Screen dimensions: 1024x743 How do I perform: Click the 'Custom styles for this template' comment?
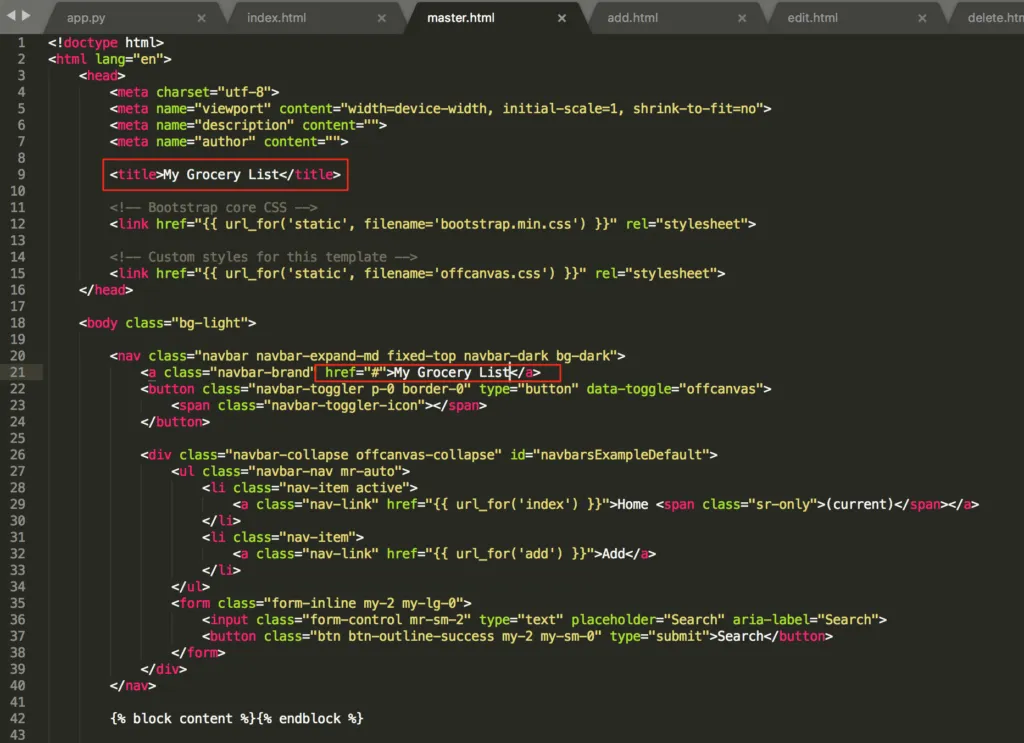(264, 257)
